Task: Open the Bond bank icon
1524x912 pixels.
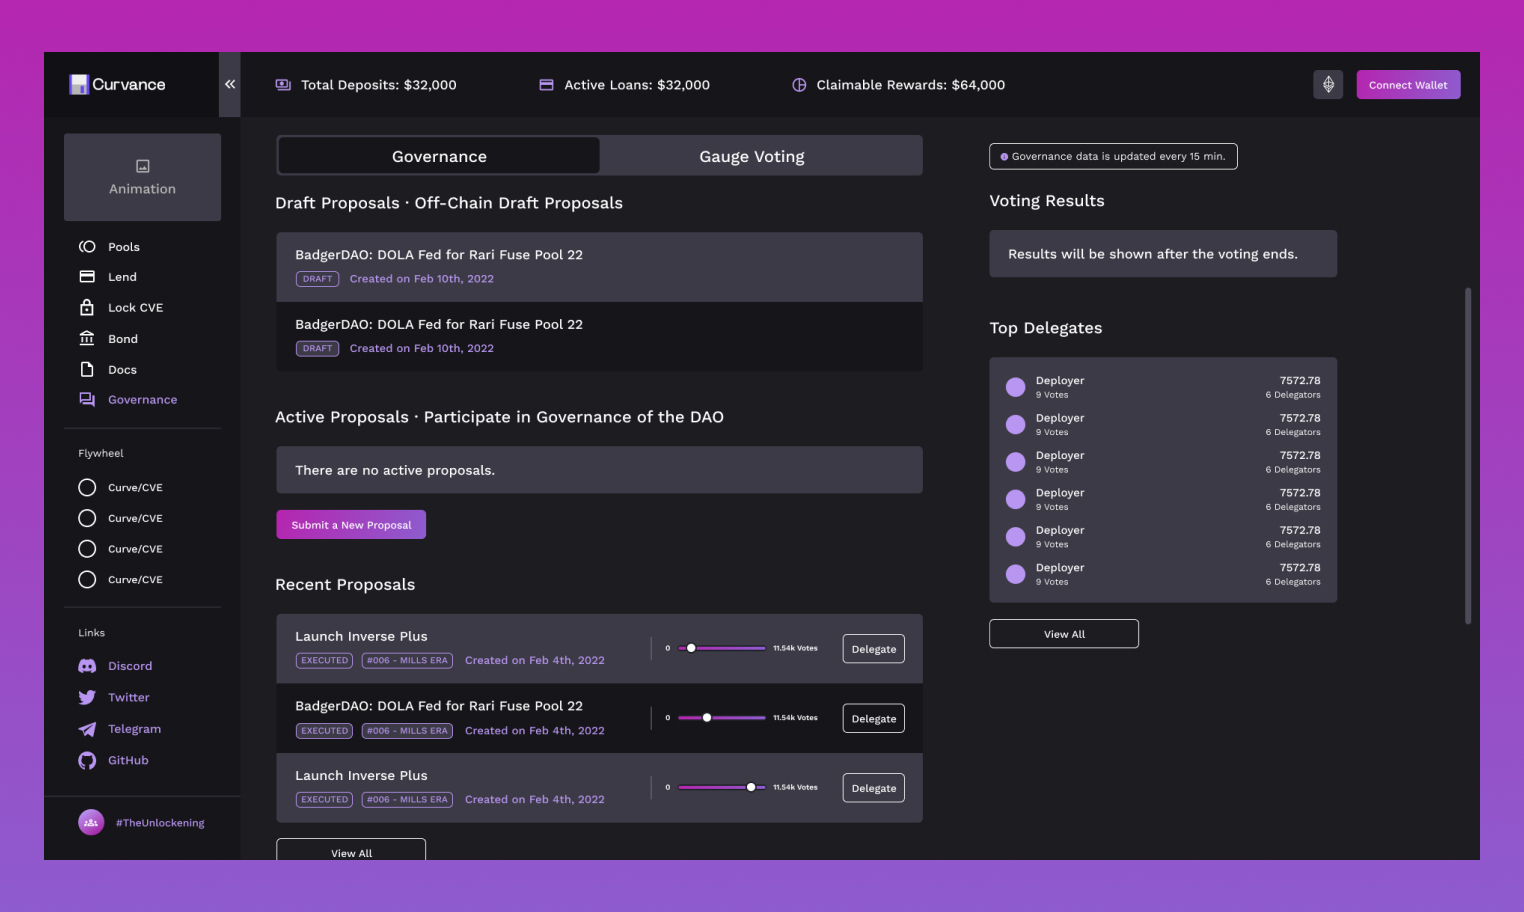Action: click(87, 339)
